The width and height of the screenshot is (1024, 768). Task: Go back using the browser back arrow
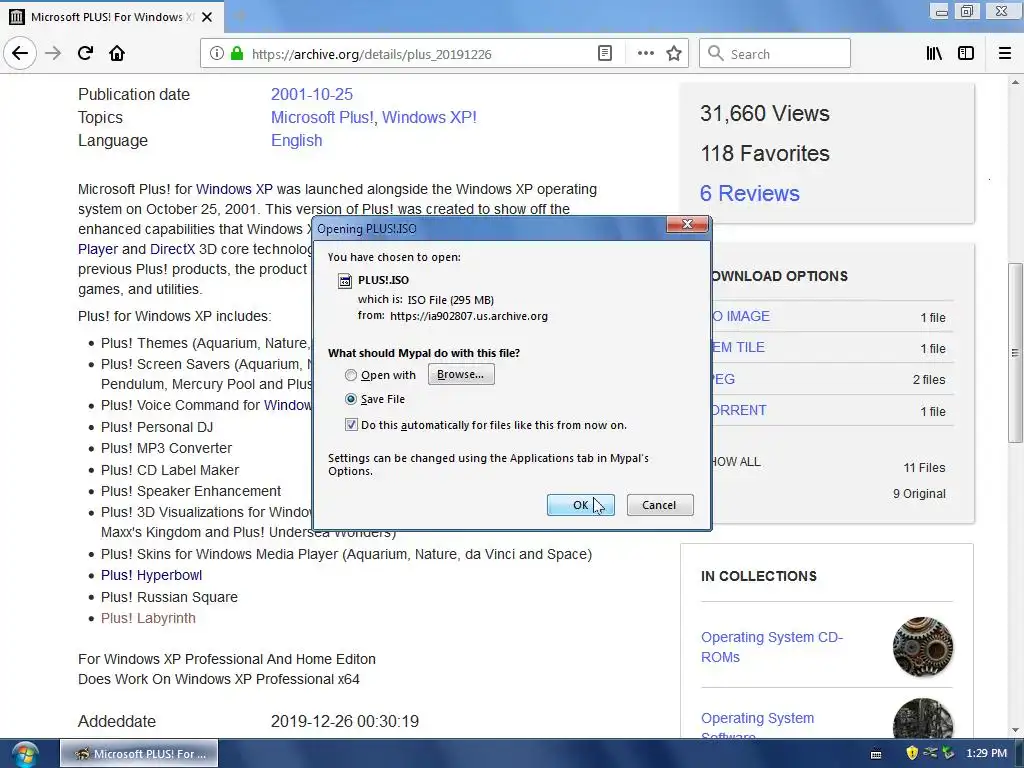[20, 53]
